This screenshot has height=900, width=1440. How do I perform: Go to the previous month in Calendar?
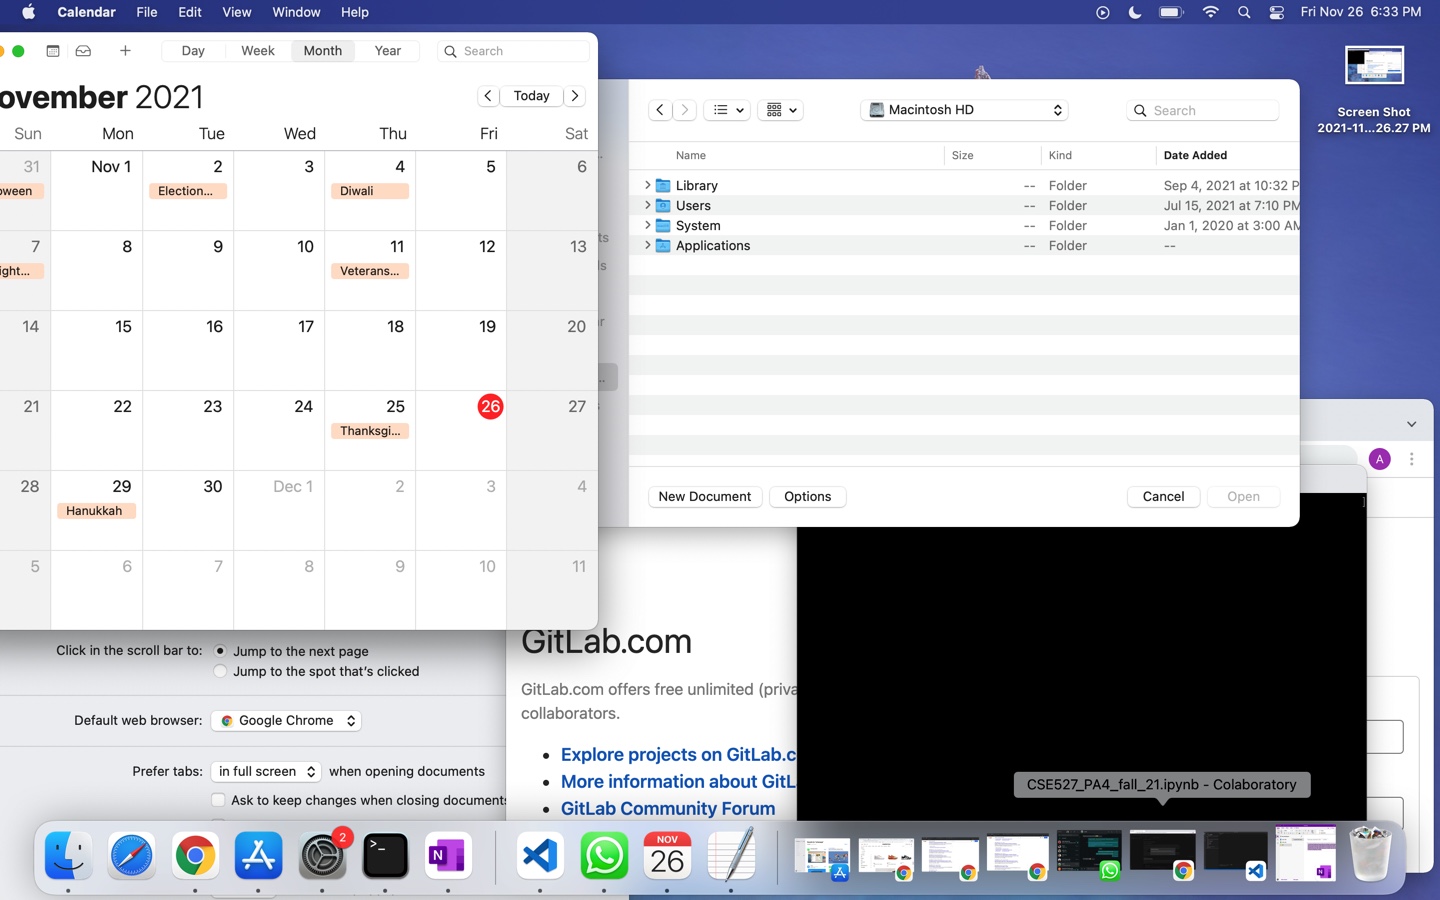[x=487, y=96]
